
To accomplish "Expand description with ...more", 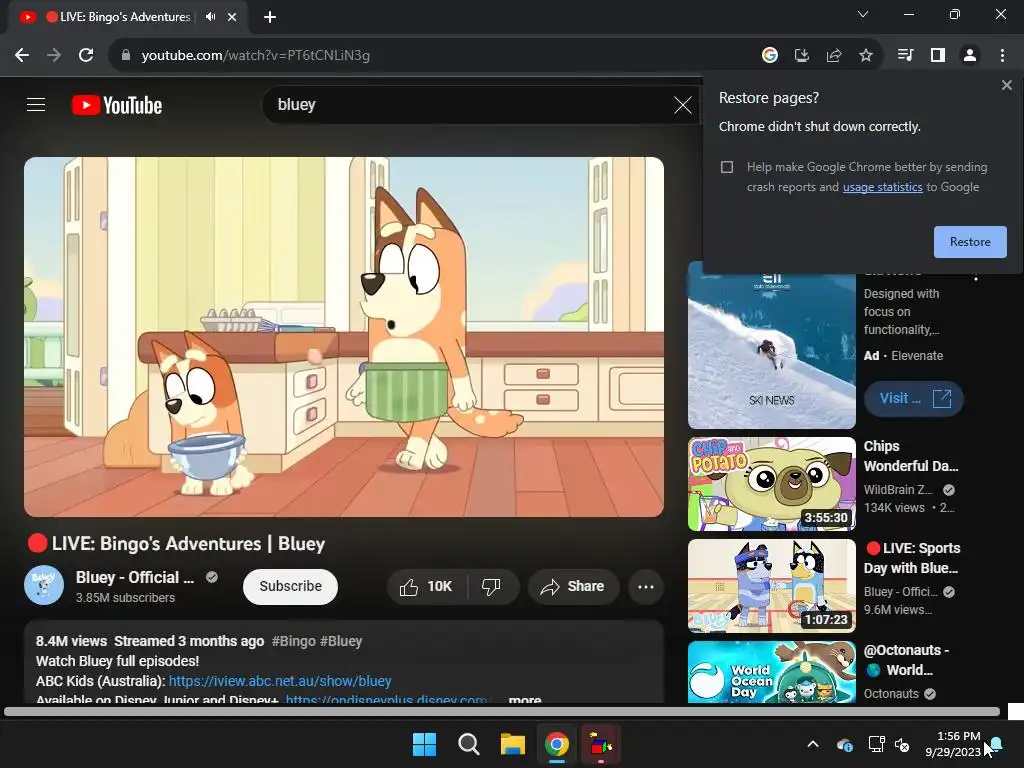I will coord(524,699).
